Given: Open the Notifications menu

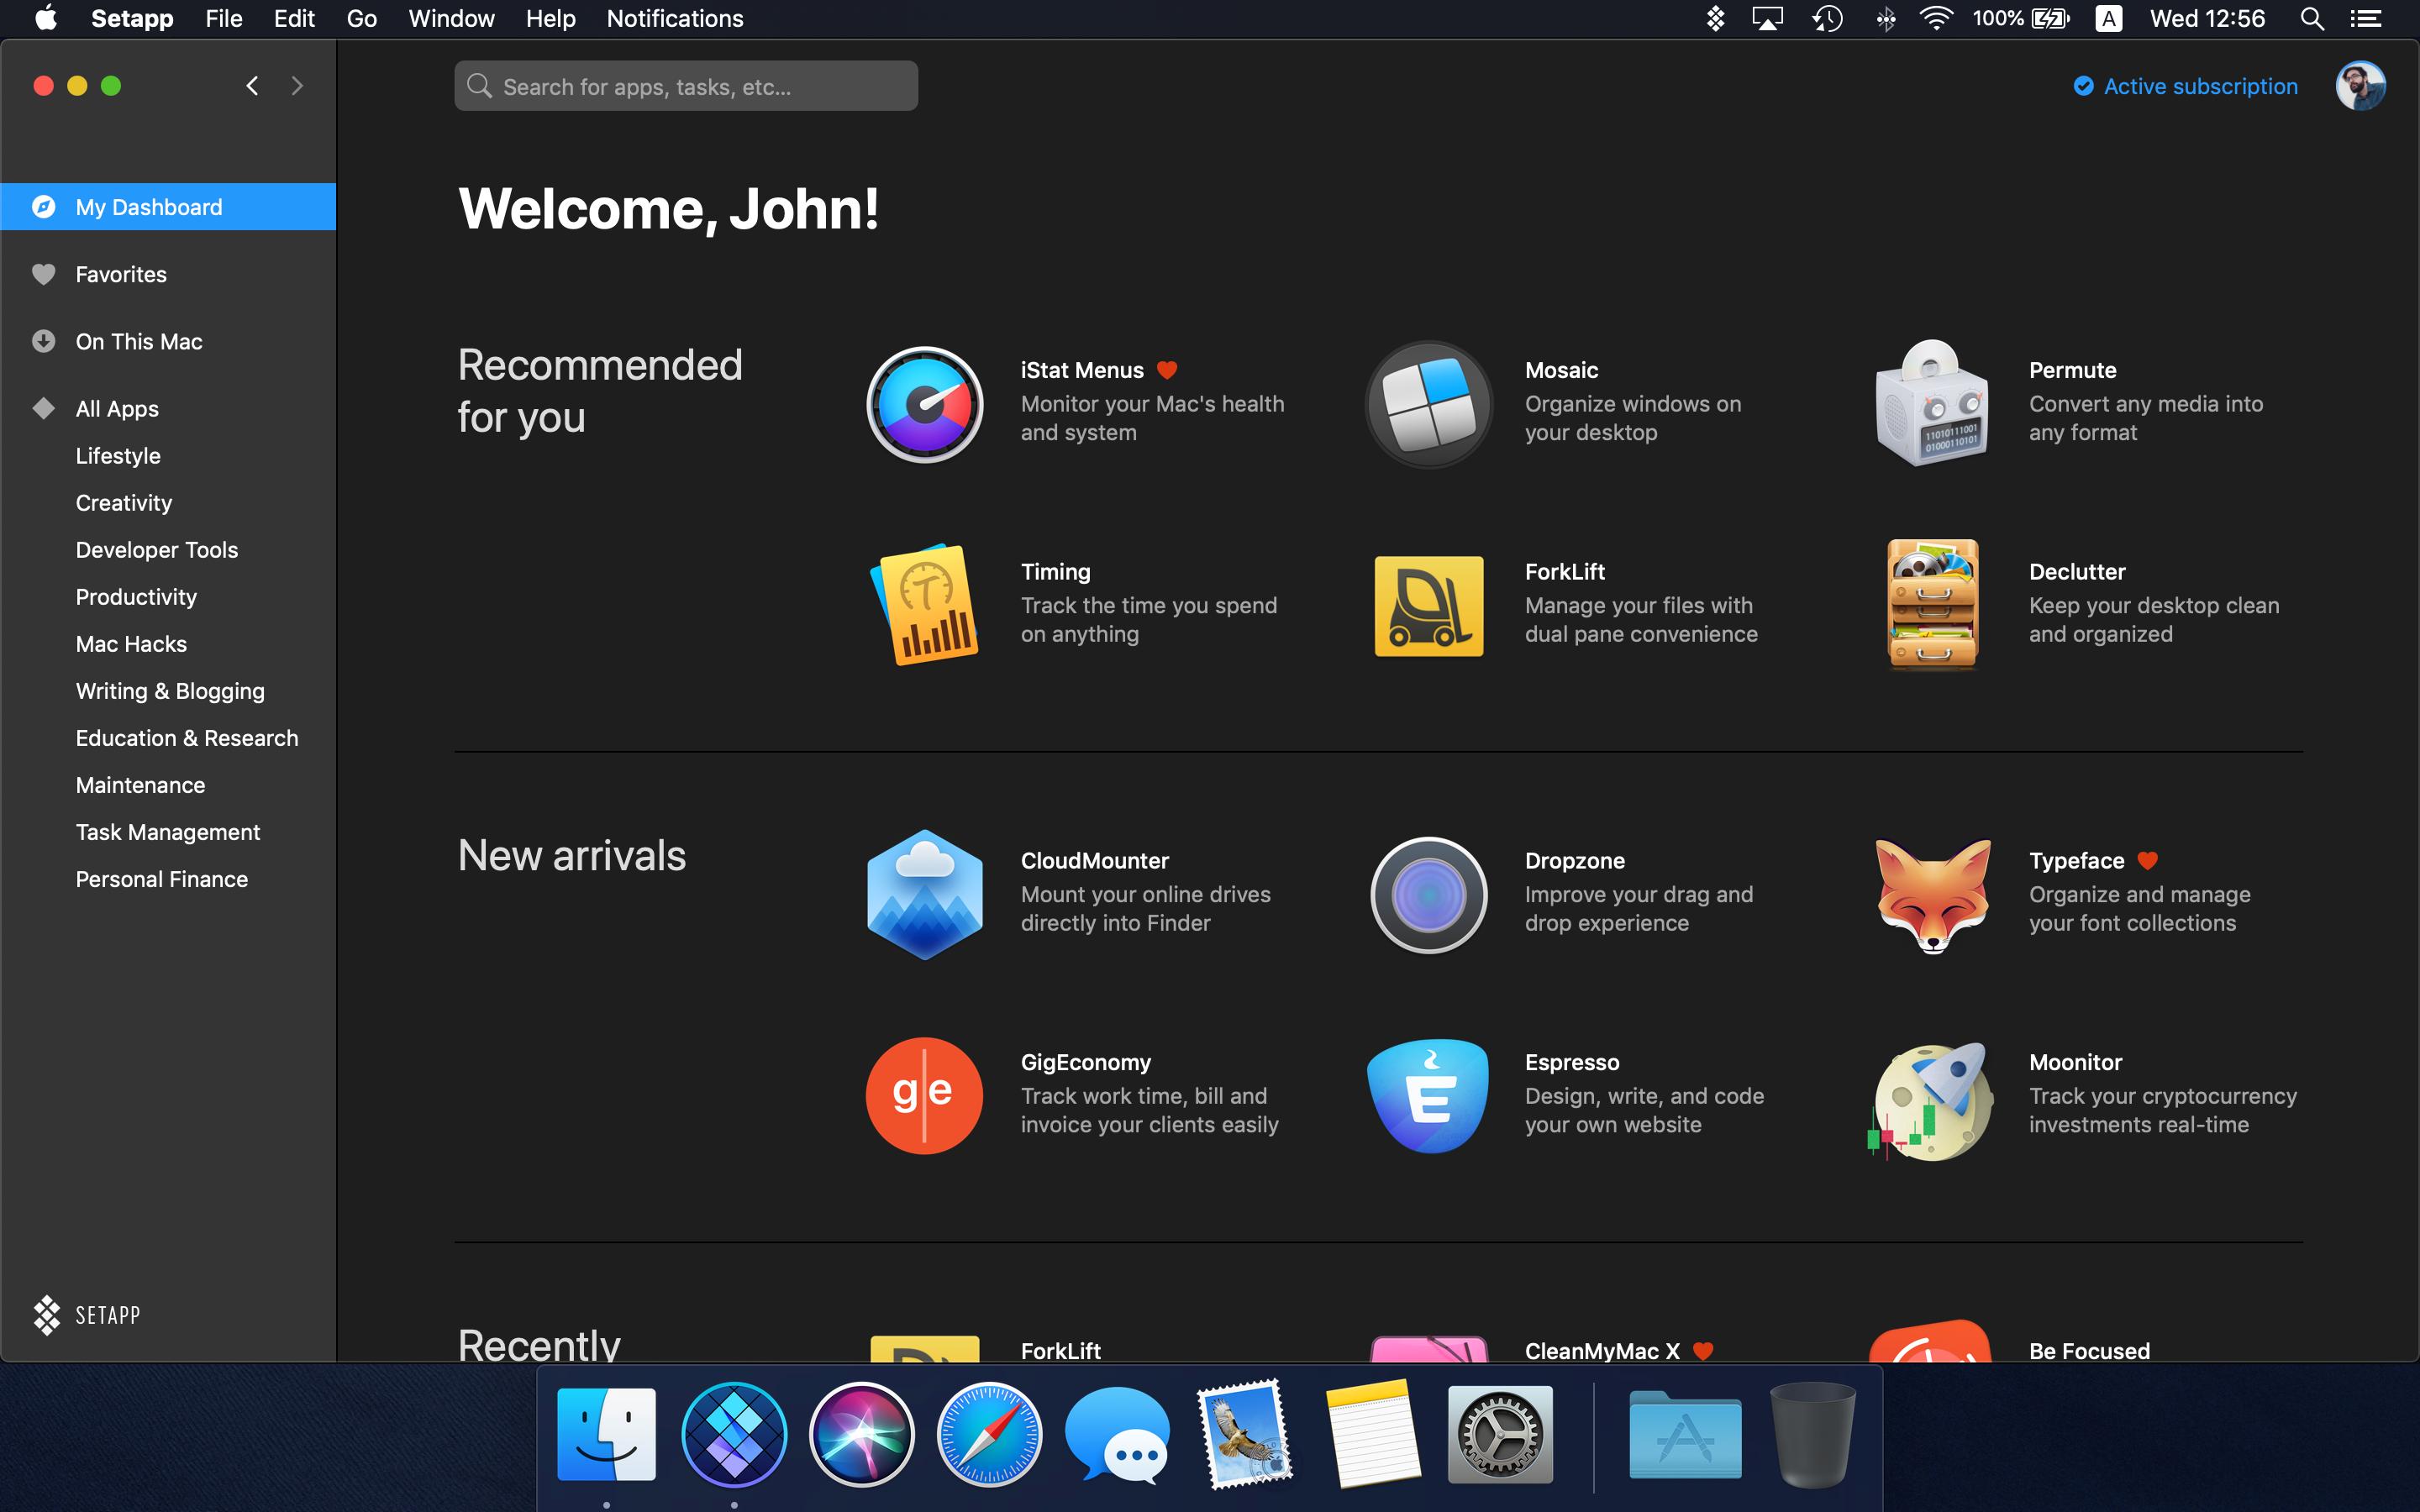Looking at the screenshot, I should click(x=674, y=19).
